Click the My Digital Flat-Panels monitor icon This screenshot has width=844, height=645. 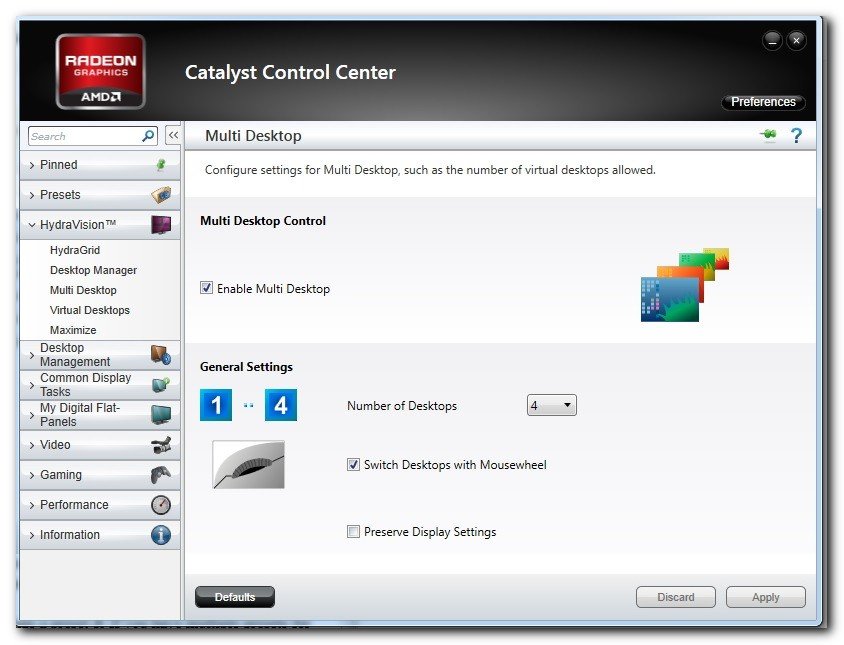(161, 415)
